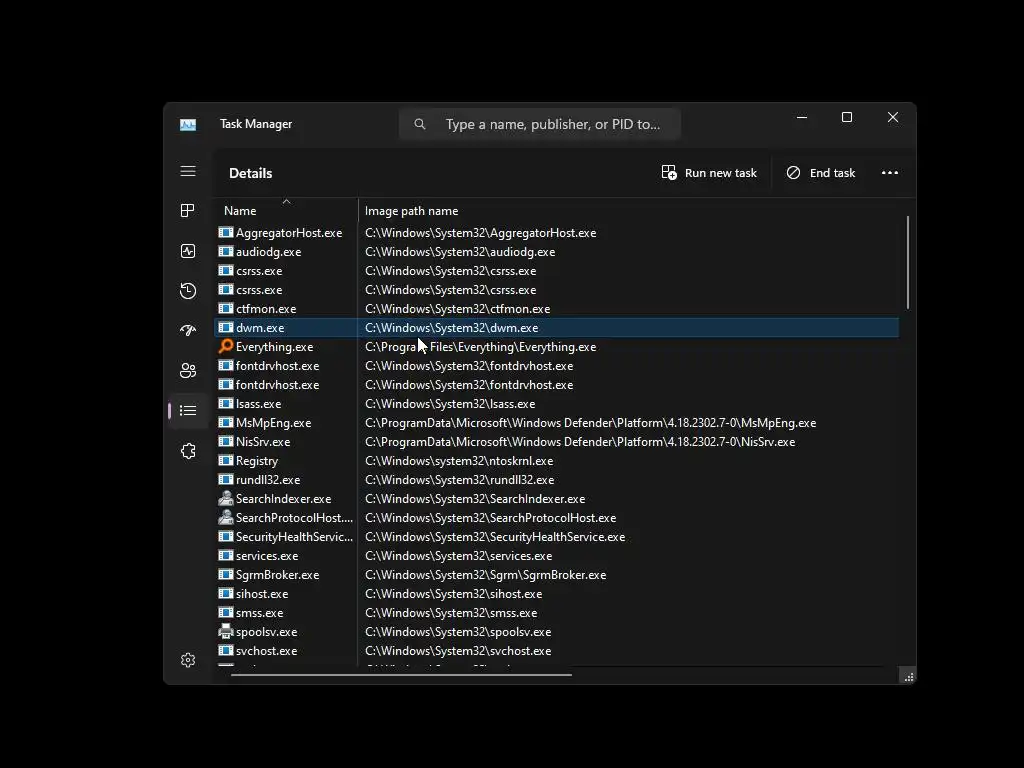Screen dimensions: 1024x768
Task: Minimize the Task Manager window
Action: coord(802,118)
